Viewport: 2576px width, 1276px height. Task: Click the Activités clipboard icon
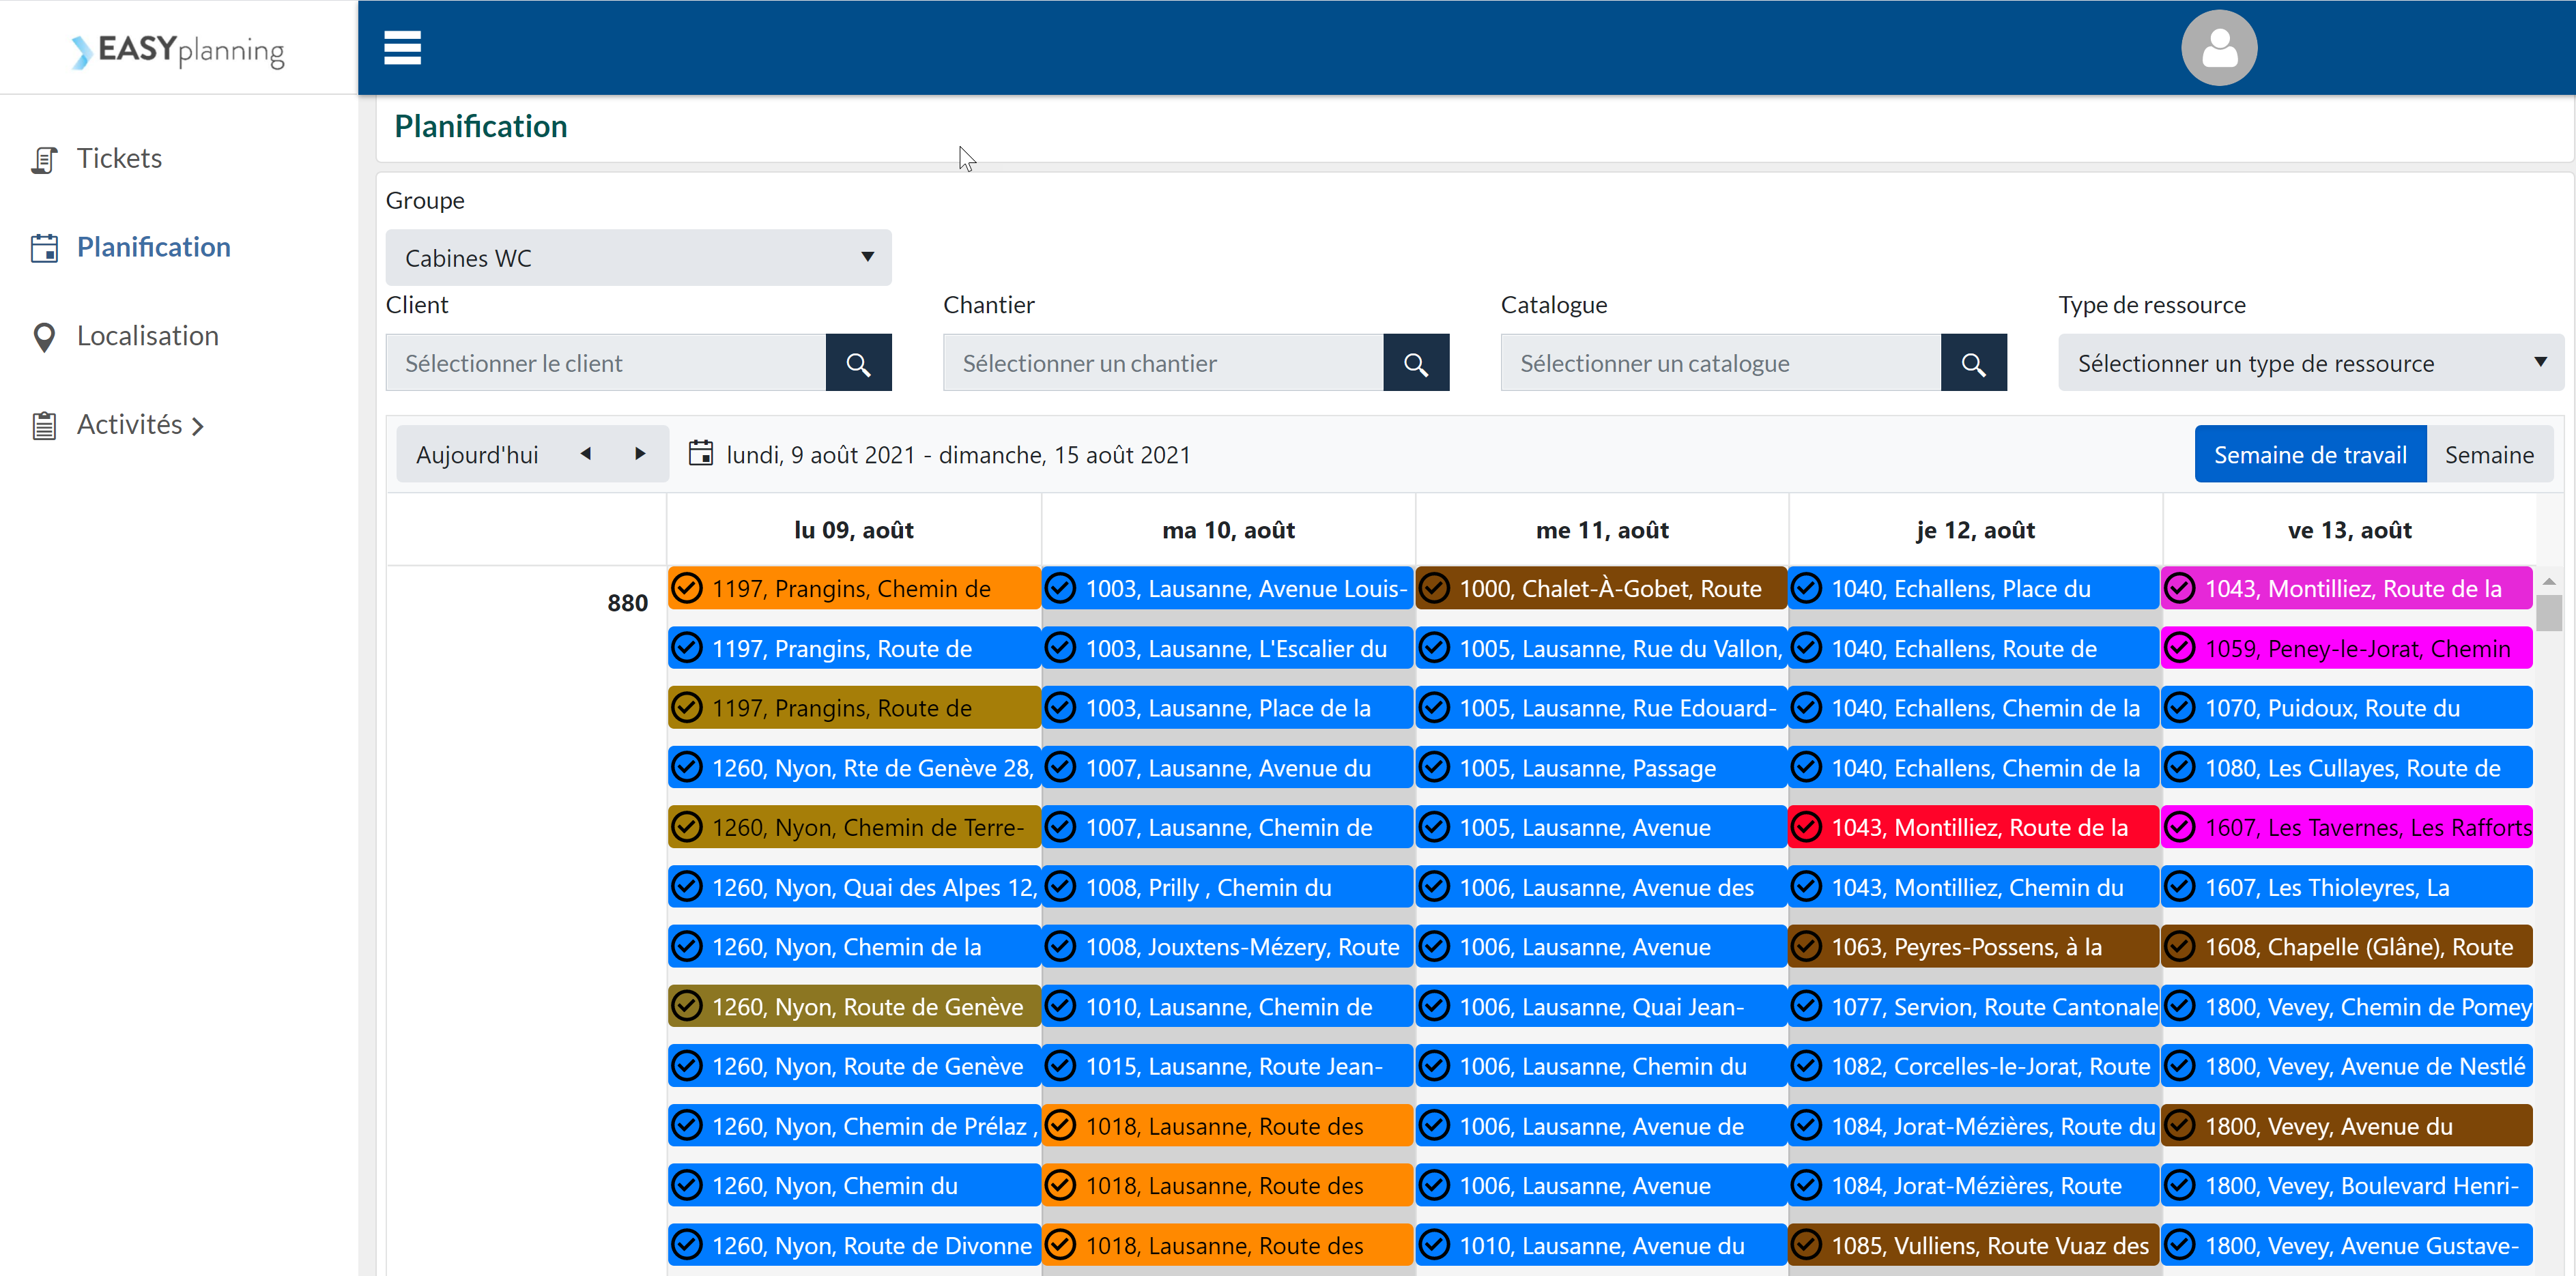click(44, 425)
